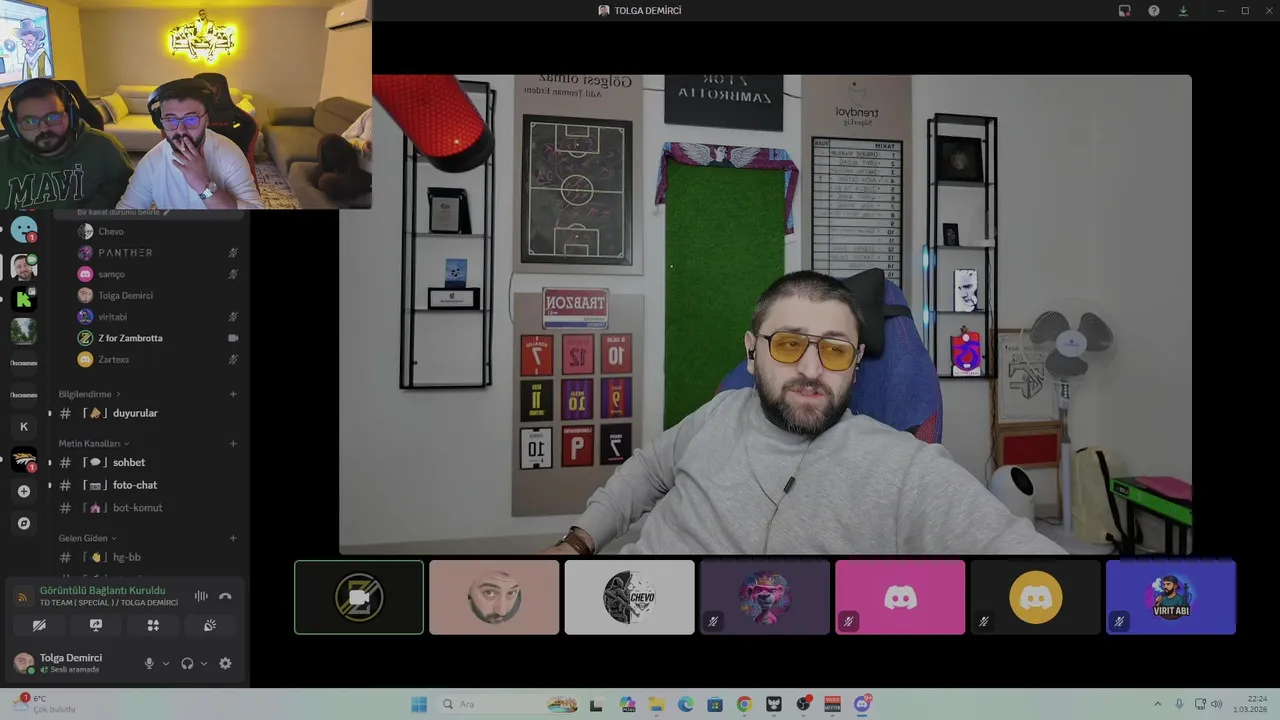The image size is (1280, 720).
Task: Select samço in voice member list
Action: click(157, 274)
